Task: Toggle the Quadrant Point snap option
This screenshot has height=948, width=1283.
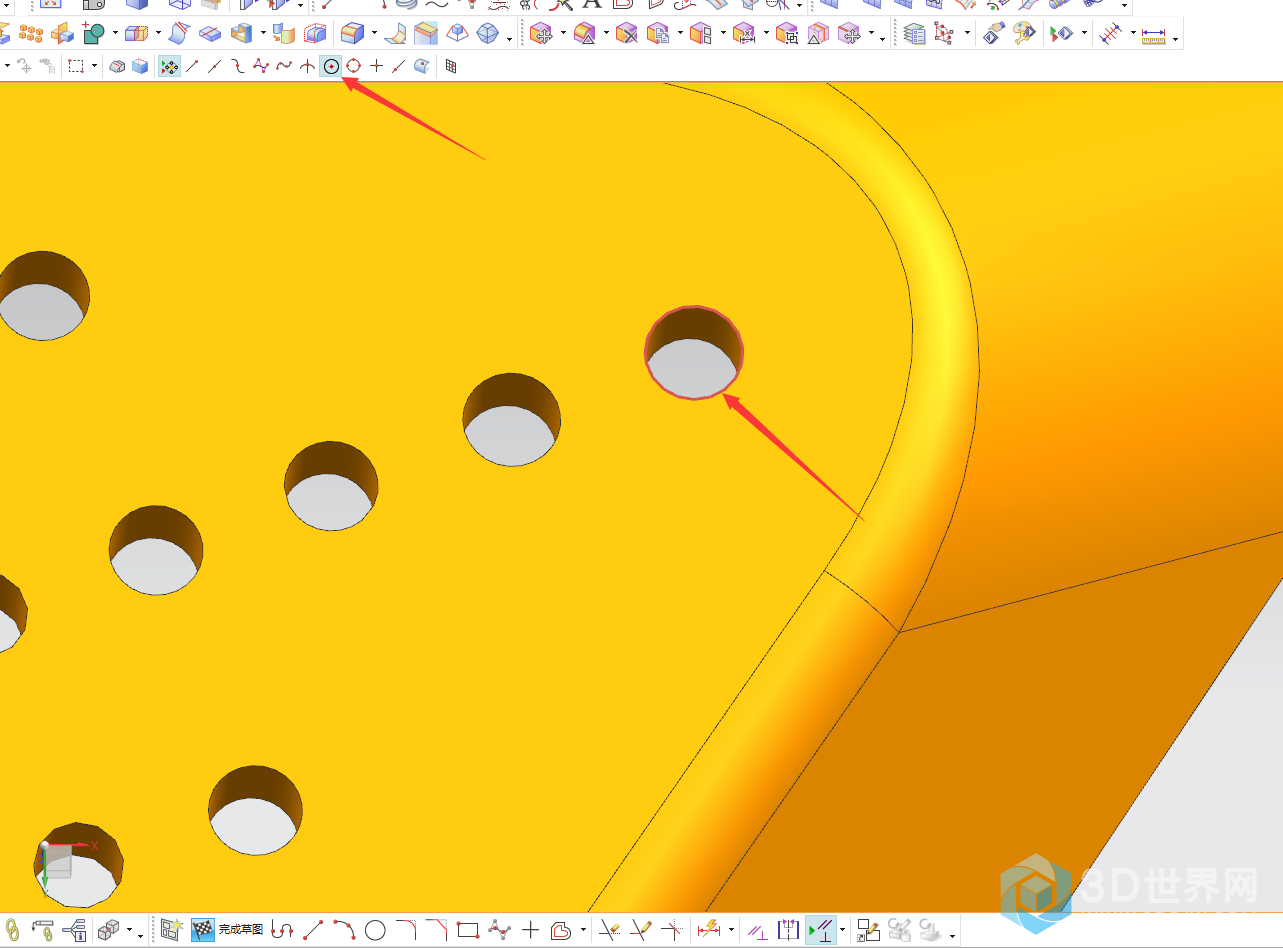Action: pyautogui.click(x=353, y=67)
